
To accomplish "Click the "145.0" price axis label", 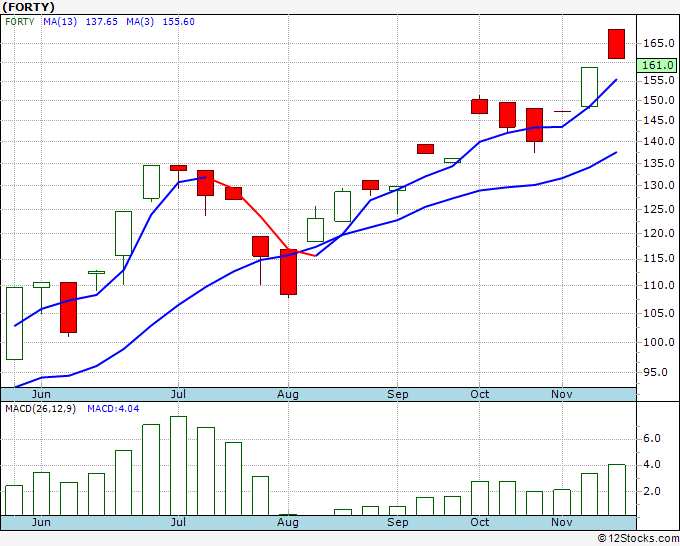I will [x=659, y=120].
